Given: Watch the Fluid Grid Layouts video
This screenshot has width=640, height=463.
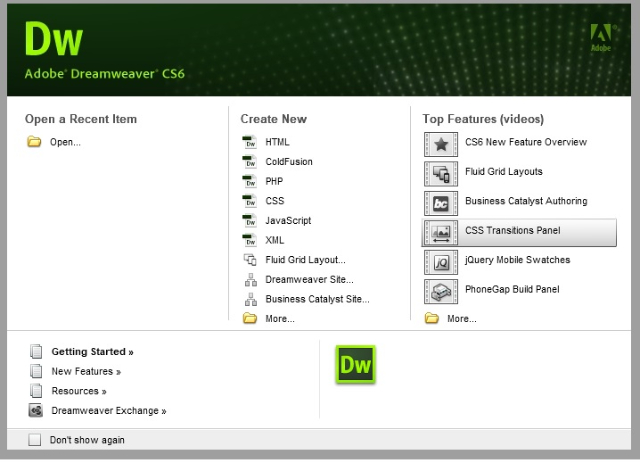Looking at the screenshot, I should (x=504, y=171).
